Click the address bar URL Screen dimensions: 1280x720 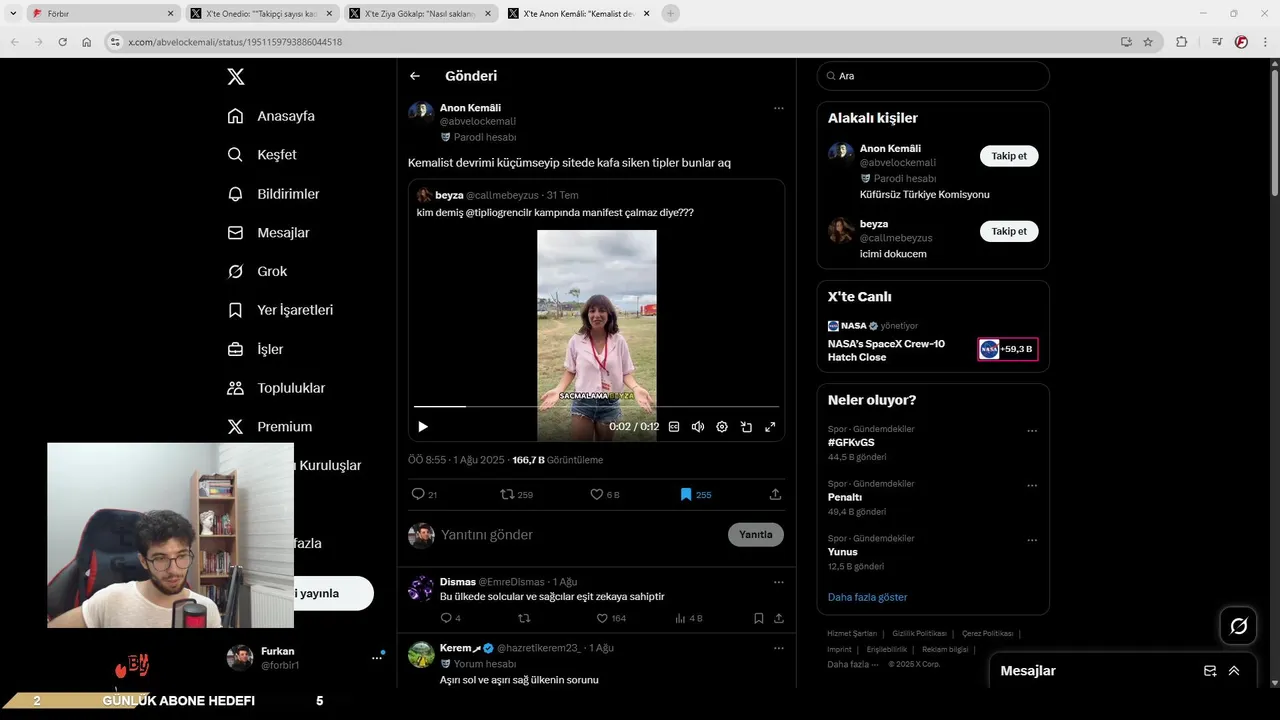tap(235, 42)
